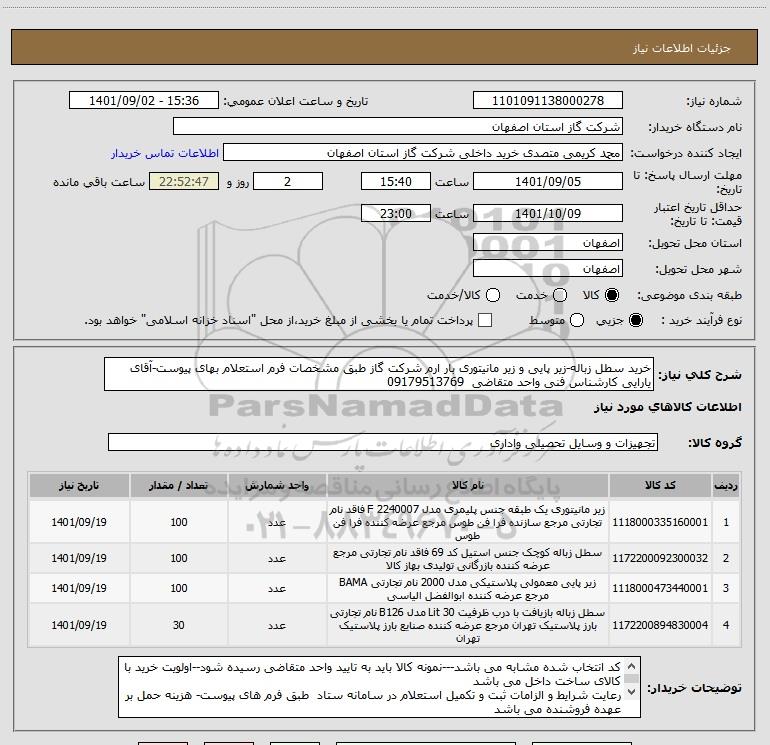Click the need date in row 2
The width and height of the screenshot is (770, 745).
(x=79, y=558)
